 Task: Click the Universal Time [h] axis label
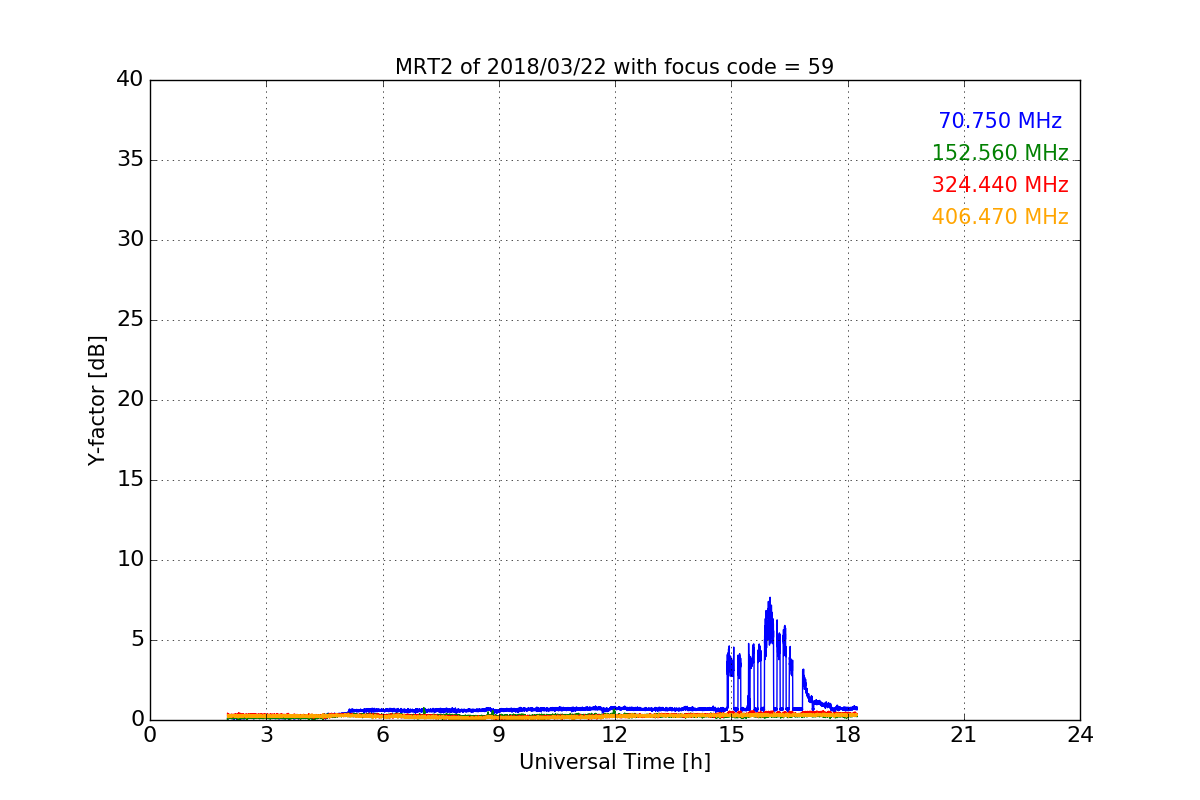point(614,762)
